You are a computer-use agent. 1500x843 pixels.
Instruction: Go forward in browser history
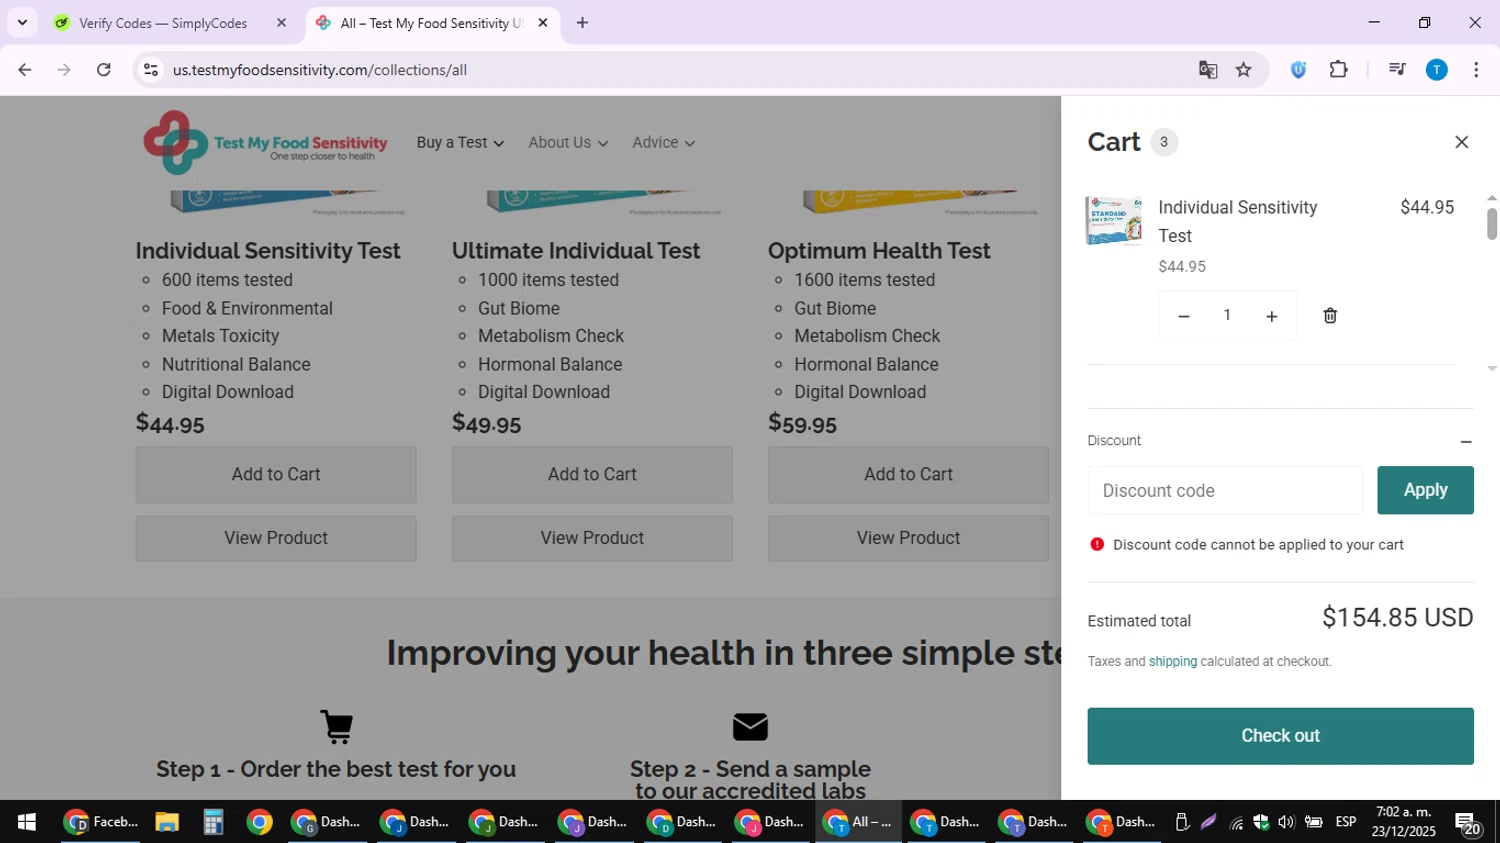64,70
